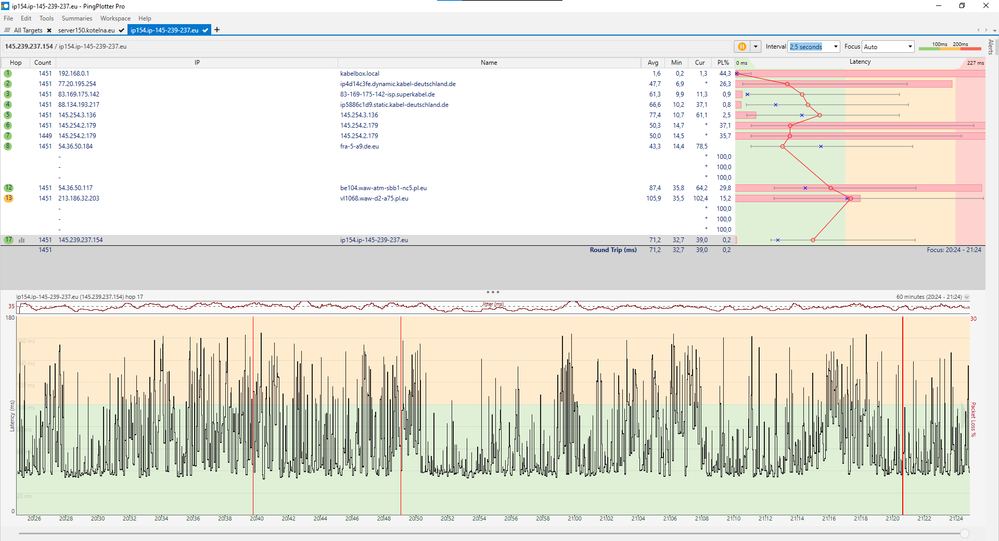Click final hop IP 145.239.237.154 in table
999x541 pixels.
pos(80,240)
